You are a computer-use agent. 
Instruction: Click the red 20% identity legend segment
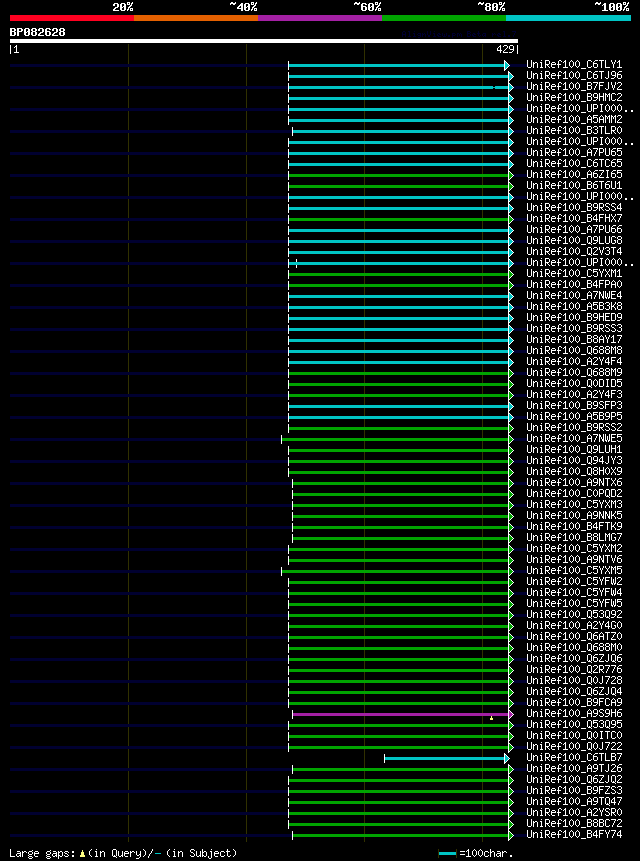tap(72, 18)
